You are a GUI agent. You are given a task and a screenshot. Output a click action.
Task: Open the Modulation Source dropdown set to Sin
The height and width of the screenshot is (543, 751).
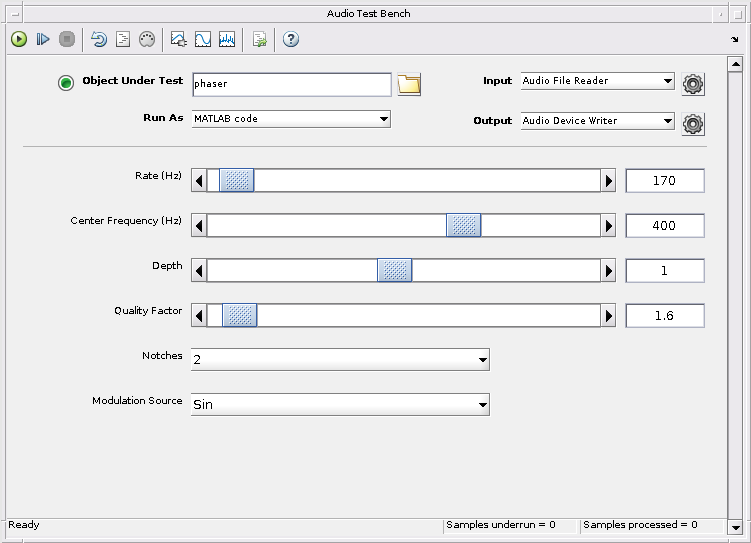tap(340, 405)
